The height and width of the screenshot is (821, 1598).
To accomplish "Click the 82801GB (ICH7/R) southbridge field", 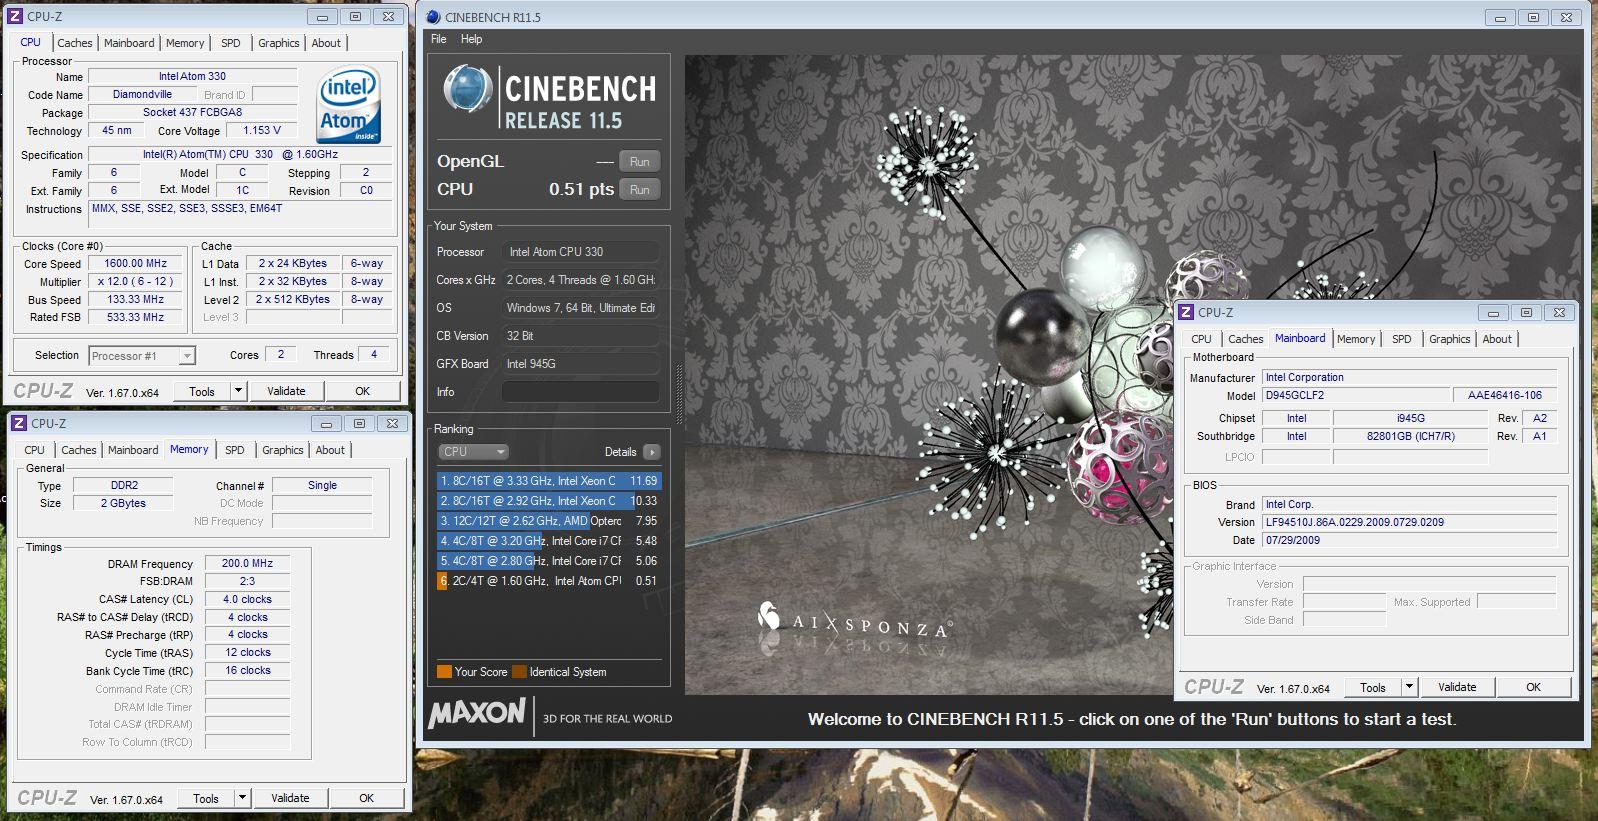I will click(x=1411, y=436).
